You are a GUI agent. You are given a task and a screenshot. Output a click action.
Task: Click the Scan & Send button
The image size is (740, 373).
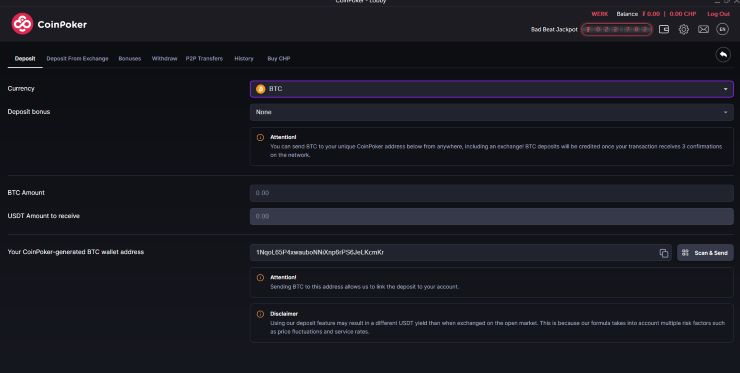[705, 253]
